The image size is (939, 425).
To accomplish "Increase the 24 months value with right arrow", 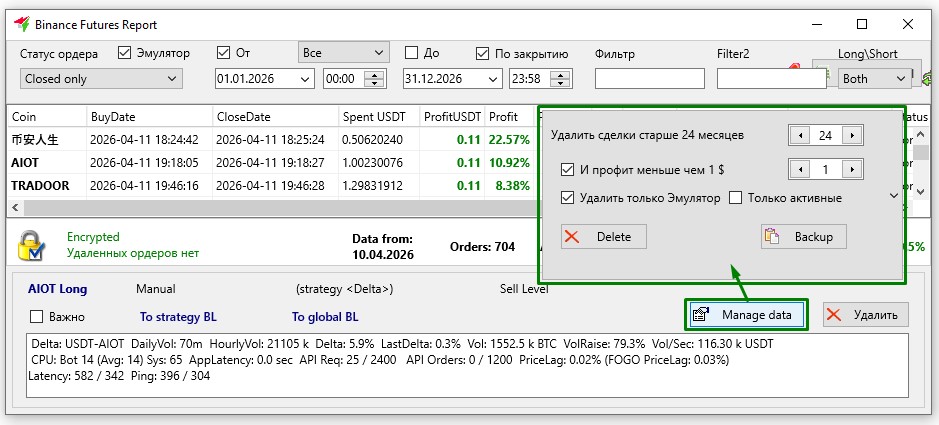I will point(851,135).
